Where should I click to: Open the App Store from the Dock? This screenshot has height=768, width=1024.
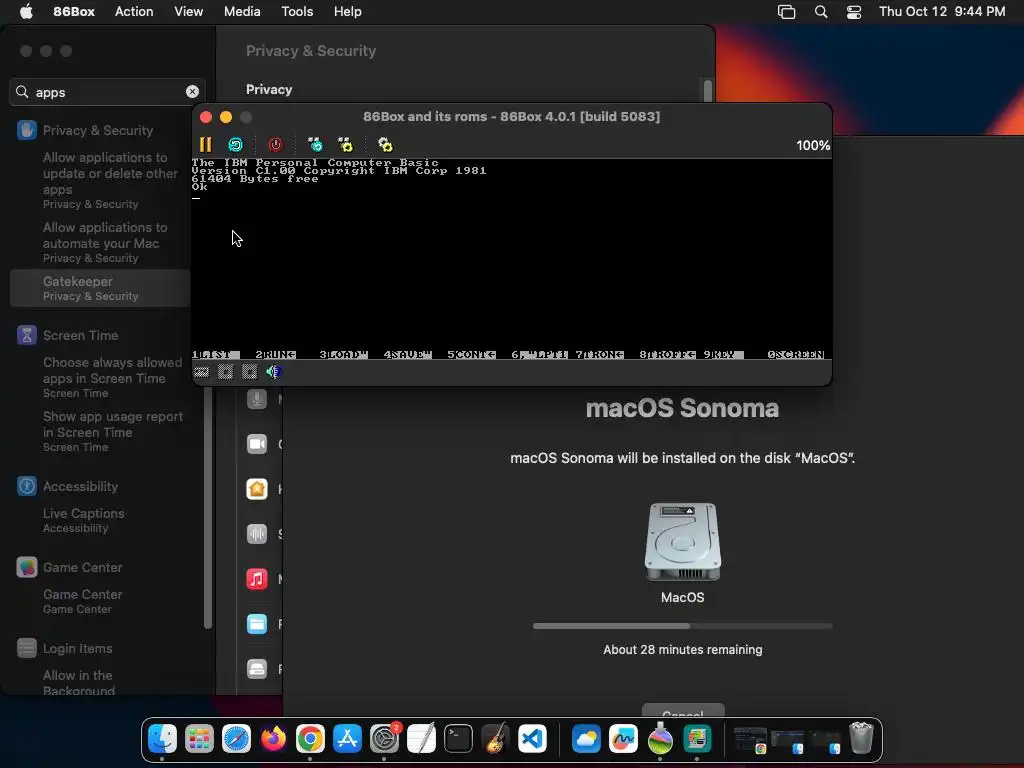click(x=347, y=739)
